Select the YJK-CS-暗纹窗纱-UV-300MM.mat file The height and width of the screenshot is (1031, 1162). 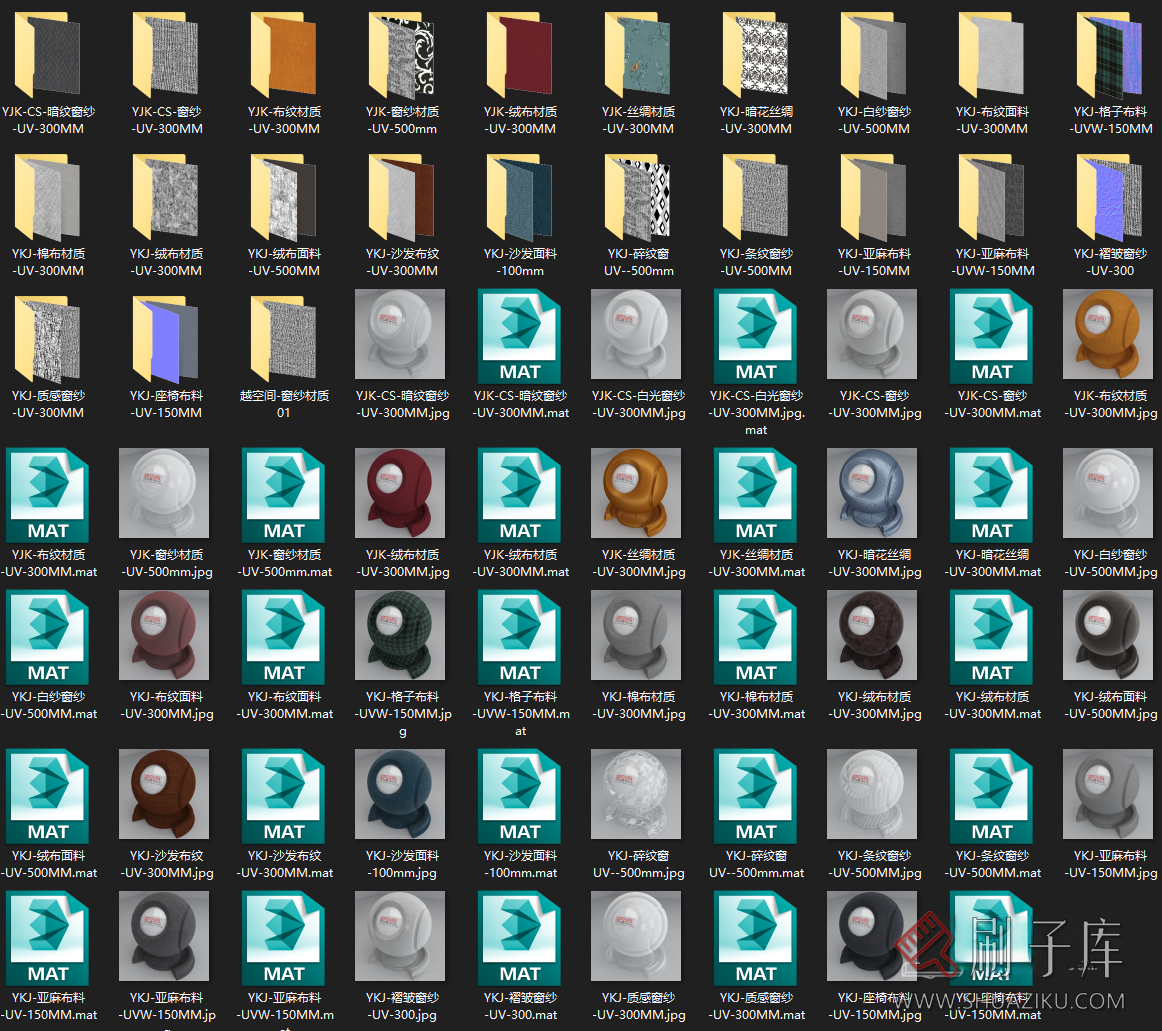click(520, 336)
